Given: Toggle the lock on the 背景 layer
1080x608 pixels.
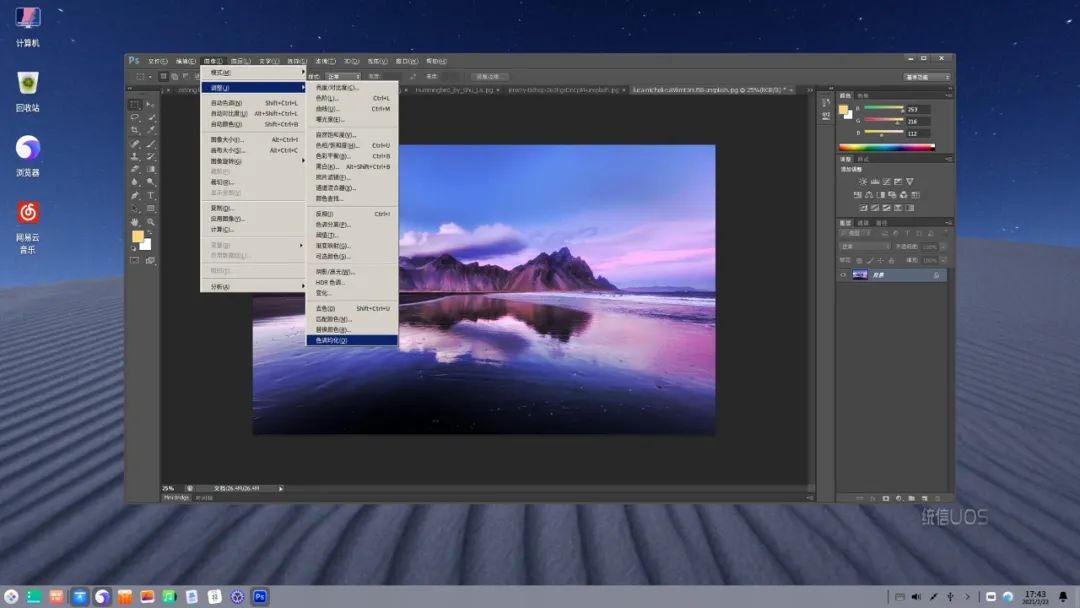Looking at the screenshot, I should pos(936,274).
